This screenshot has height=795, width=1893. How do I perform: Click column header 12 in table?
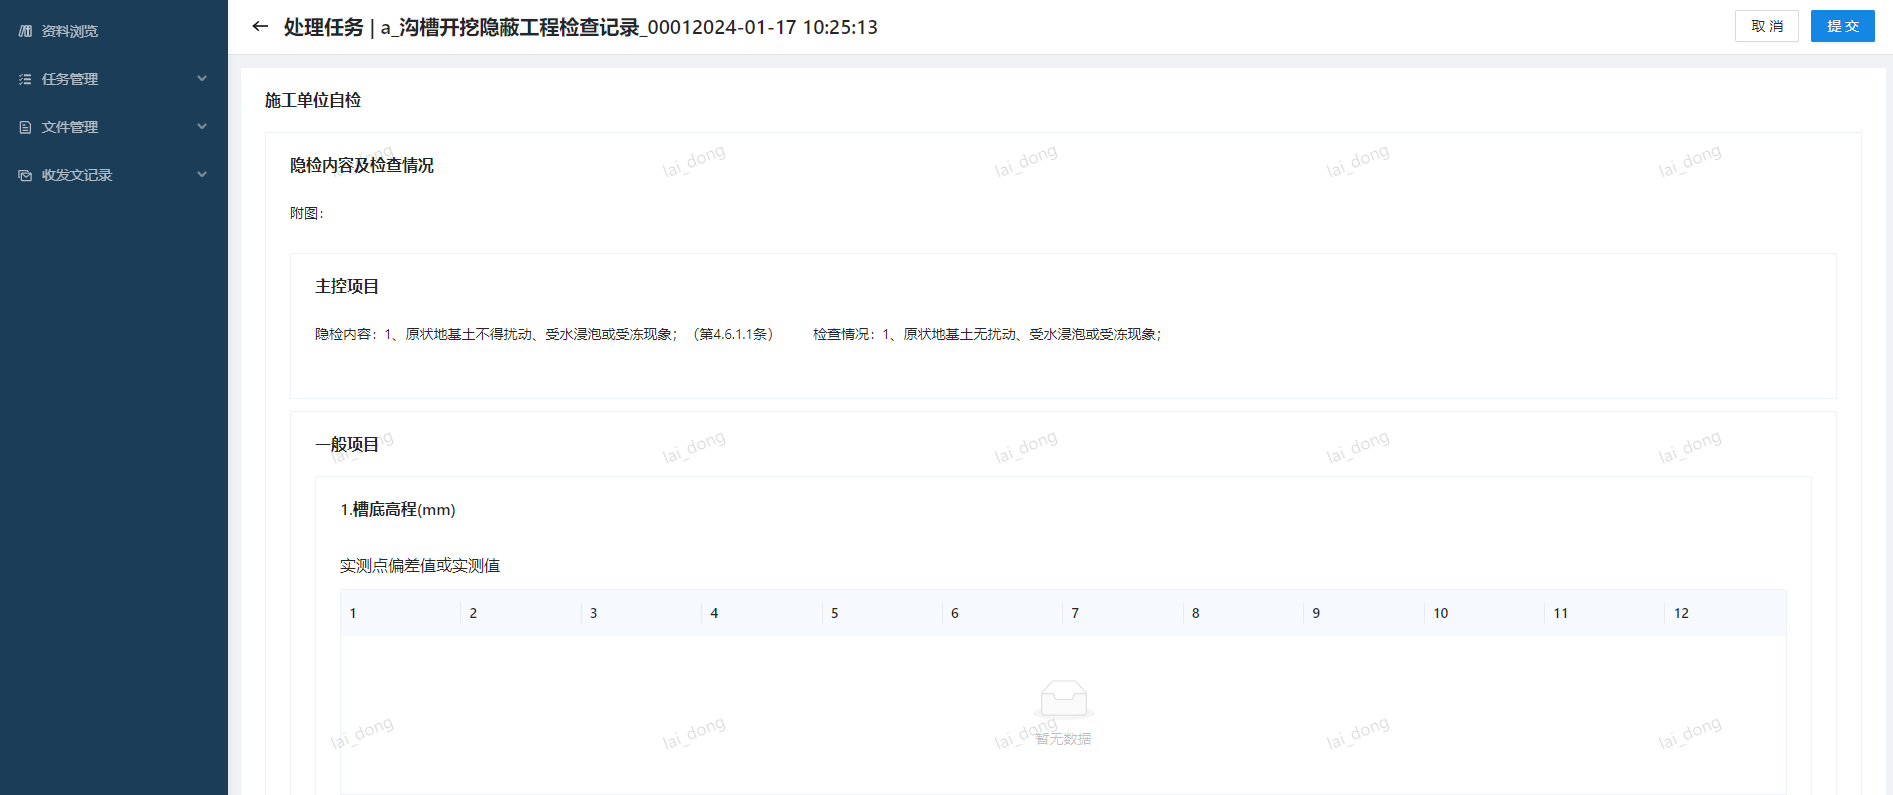pyautogui.click(x=1726, y=613)
